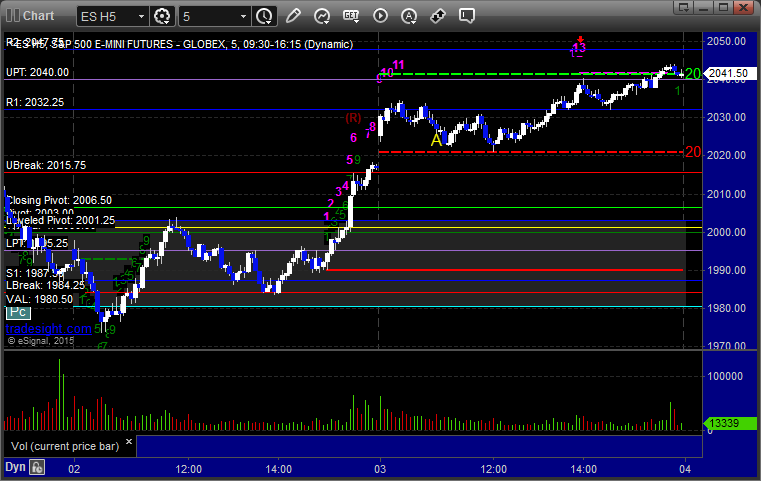
Task: Click the Chart window grip icon
Action: point(13,16)
